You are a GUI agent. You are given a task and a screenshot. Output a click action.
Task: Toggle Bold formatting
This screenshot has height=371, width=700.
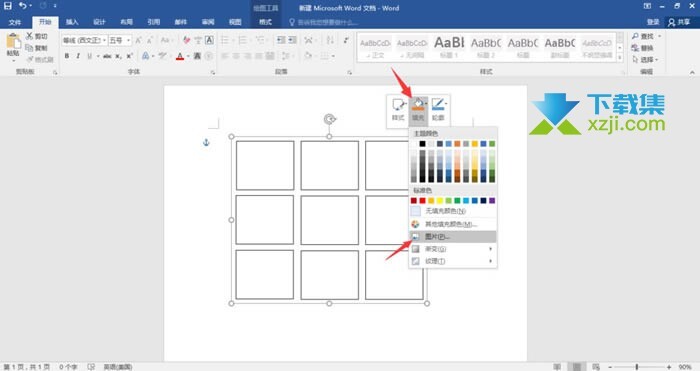[67, 56]
